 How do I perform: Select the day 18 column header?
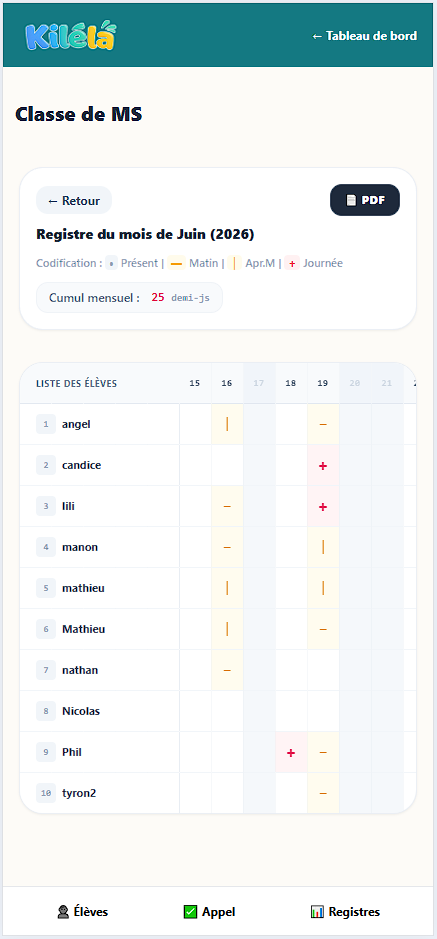click(x=291, y=383)
